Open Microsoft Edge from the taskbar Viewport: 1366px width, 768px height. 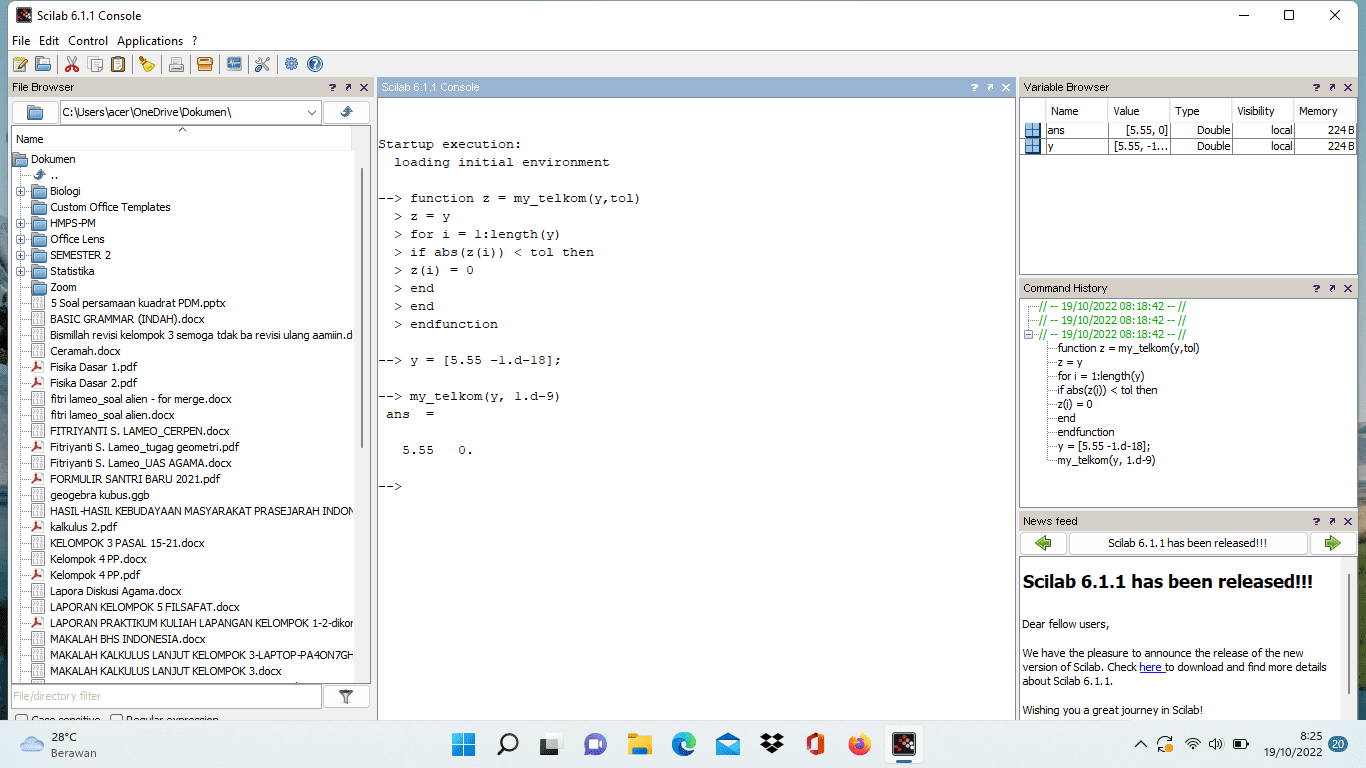[683, 744]
